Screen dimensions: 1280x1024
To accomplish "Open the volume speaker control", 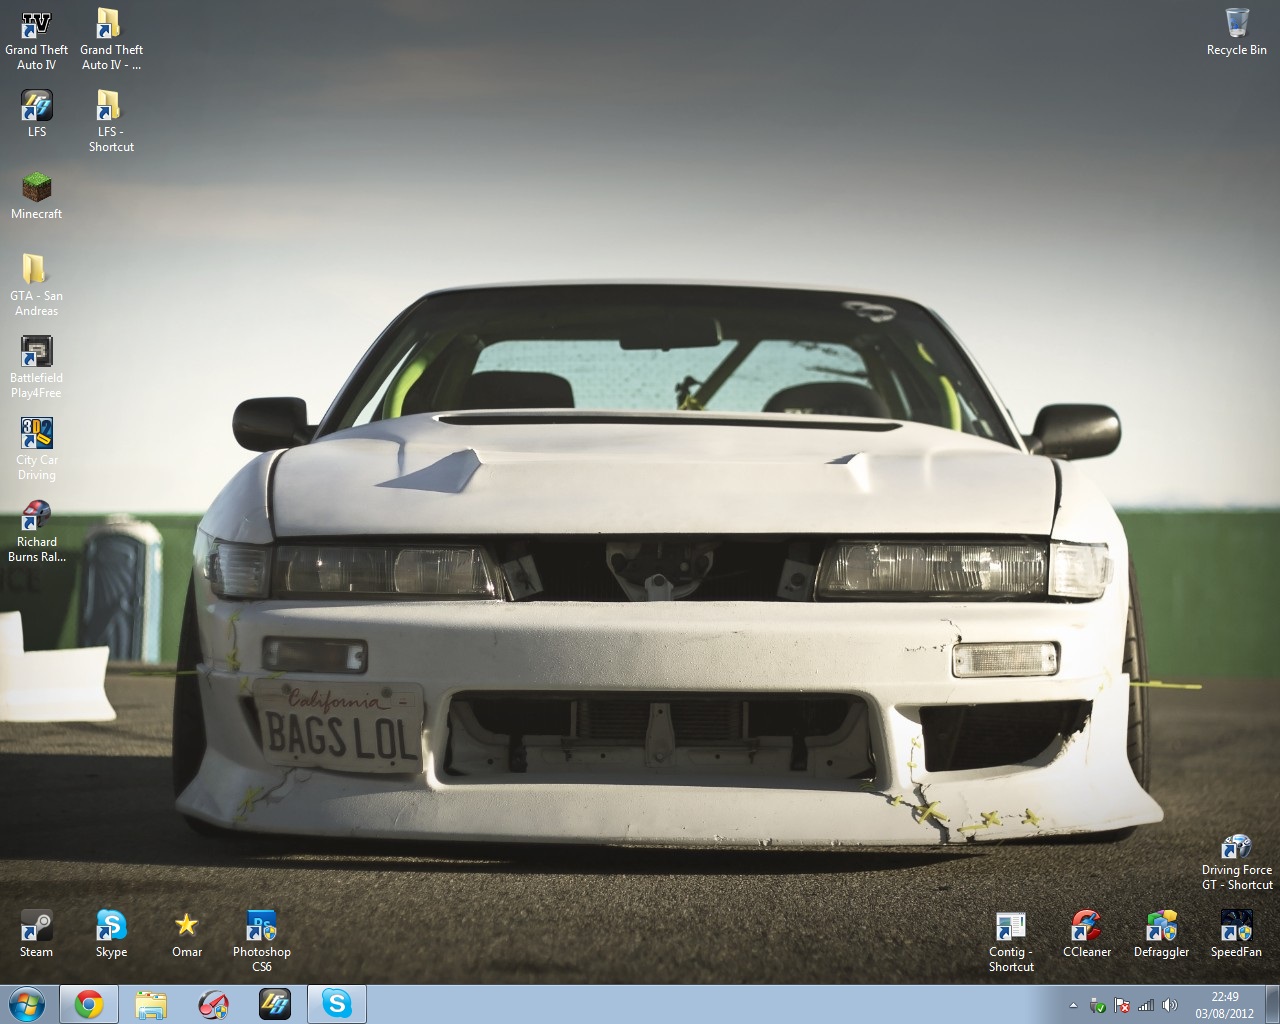I will [1170, 1005].
